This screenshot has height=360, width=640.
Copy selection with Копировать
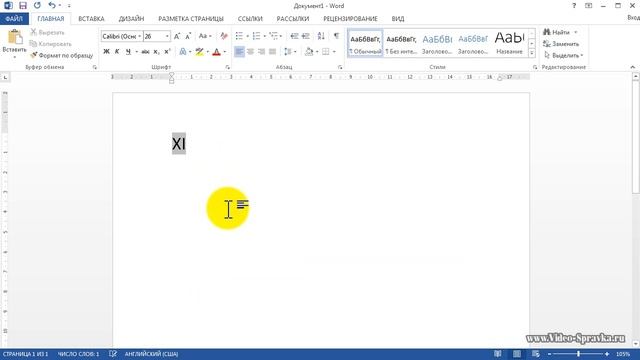click(51, 44)
